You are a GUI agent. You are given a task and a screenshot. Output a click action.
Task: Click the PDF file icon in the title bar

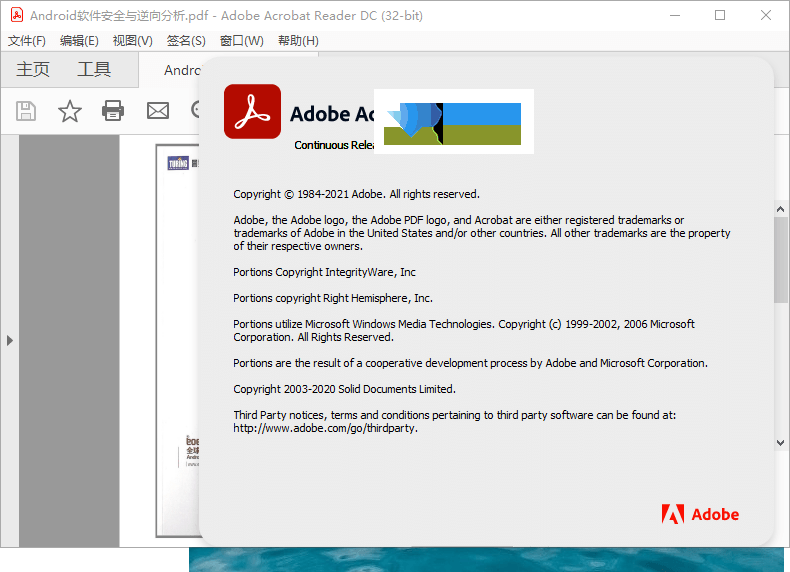17,15
